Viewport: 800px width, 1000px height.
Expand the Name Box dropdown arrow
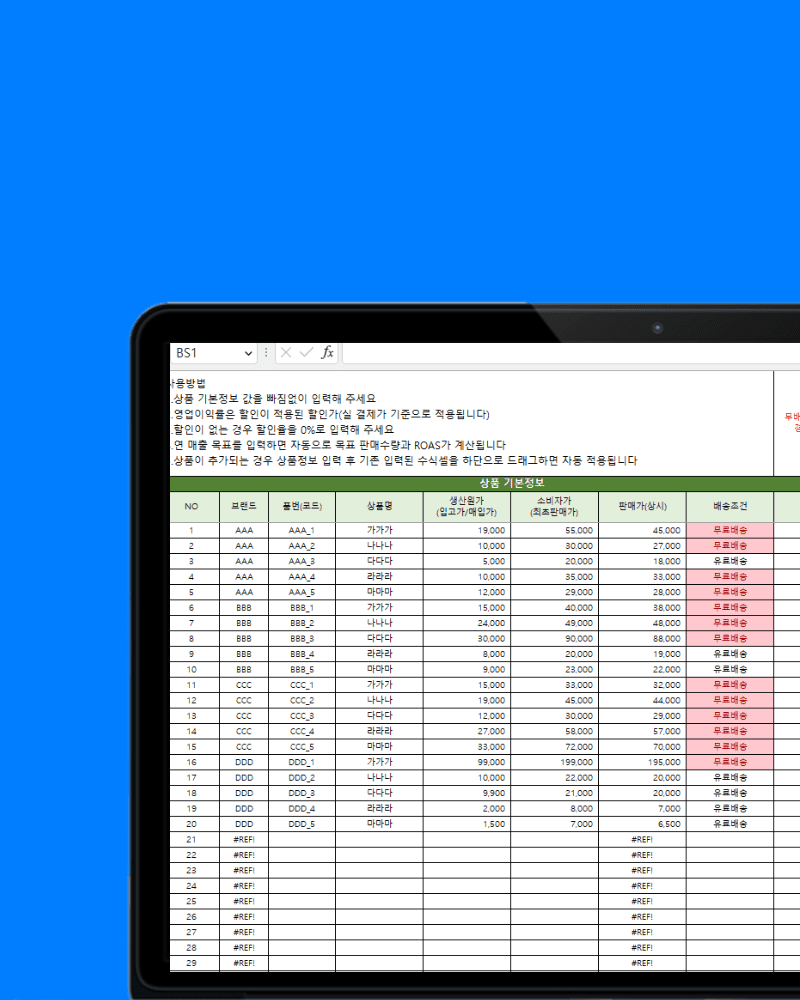248,353
